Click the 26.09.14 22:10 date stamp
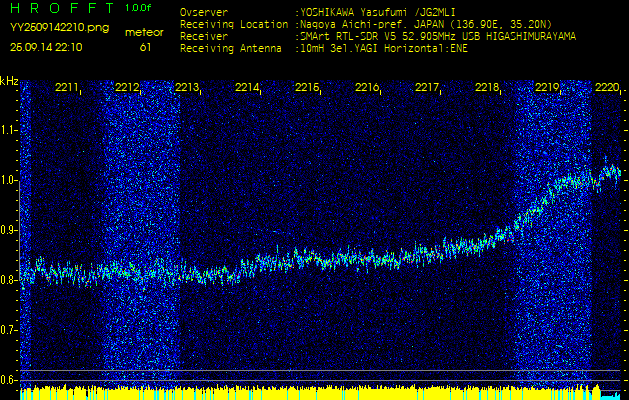The width and height of the screenshot is (629, 400). point(46,47)
